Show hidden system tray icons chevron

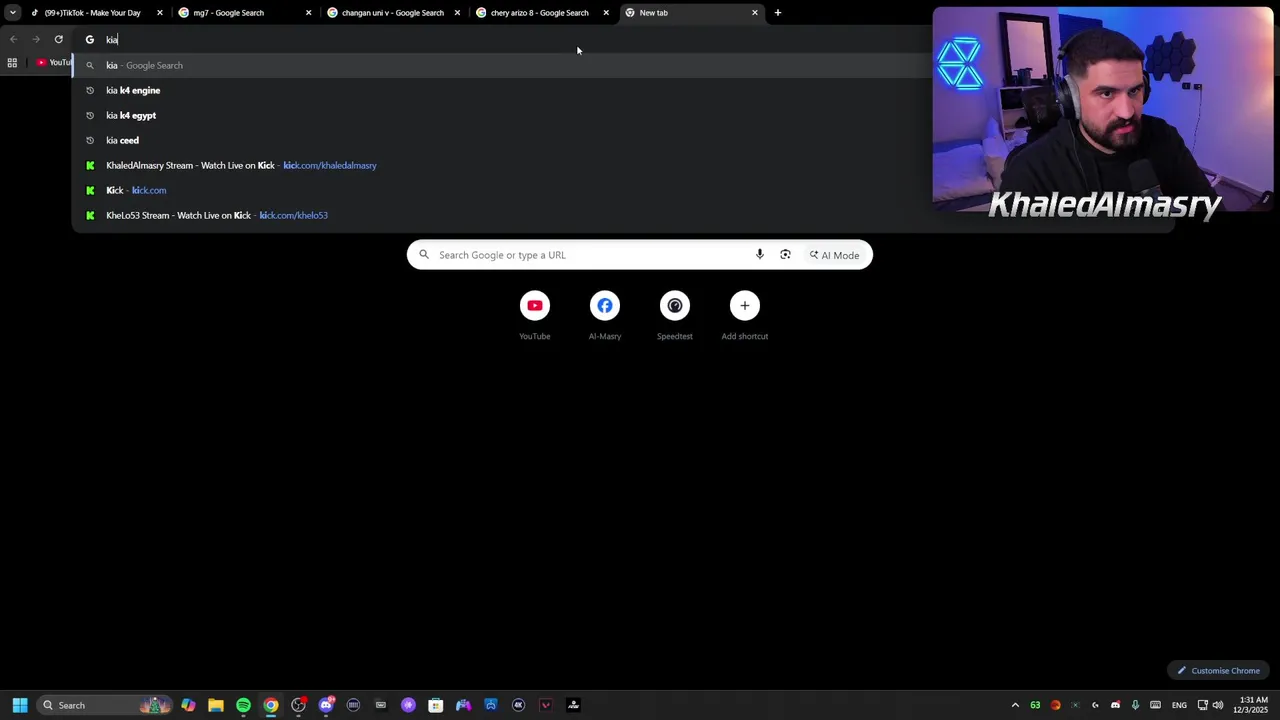[1015, 705]
